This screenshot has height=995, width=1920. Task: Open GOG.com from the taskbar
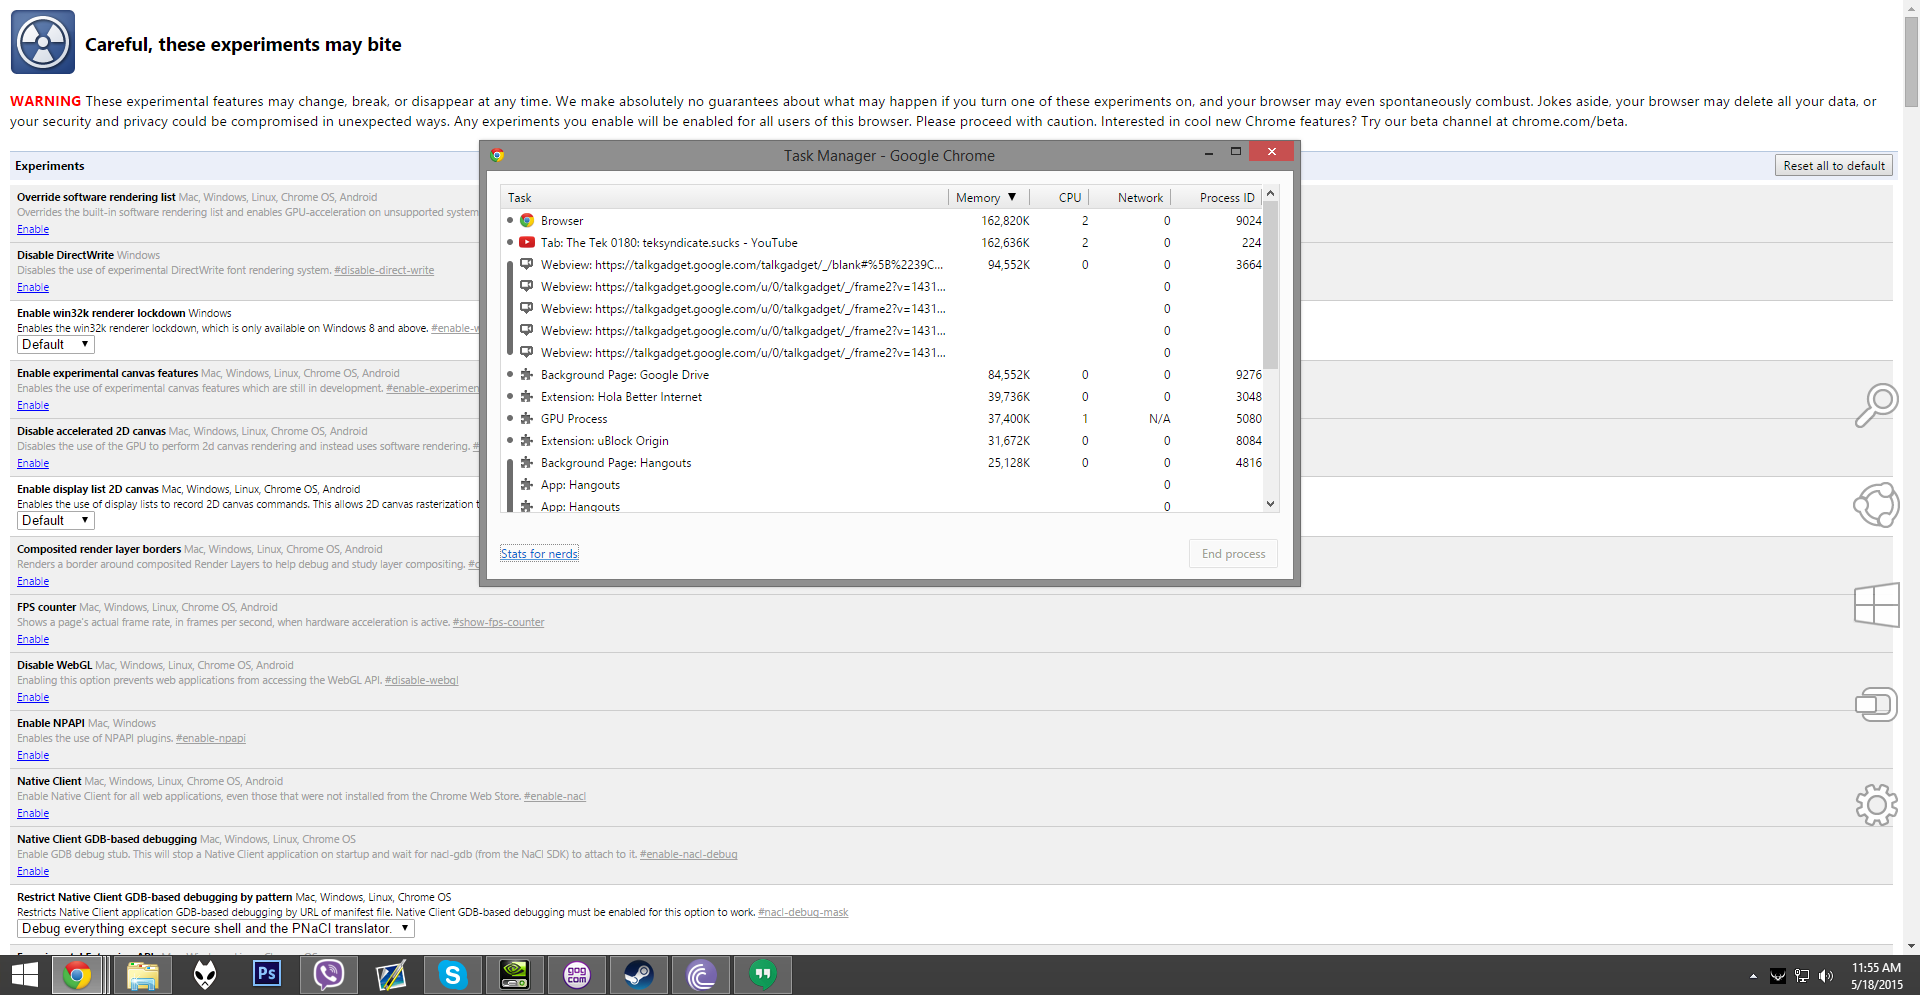tap(577, 975)
